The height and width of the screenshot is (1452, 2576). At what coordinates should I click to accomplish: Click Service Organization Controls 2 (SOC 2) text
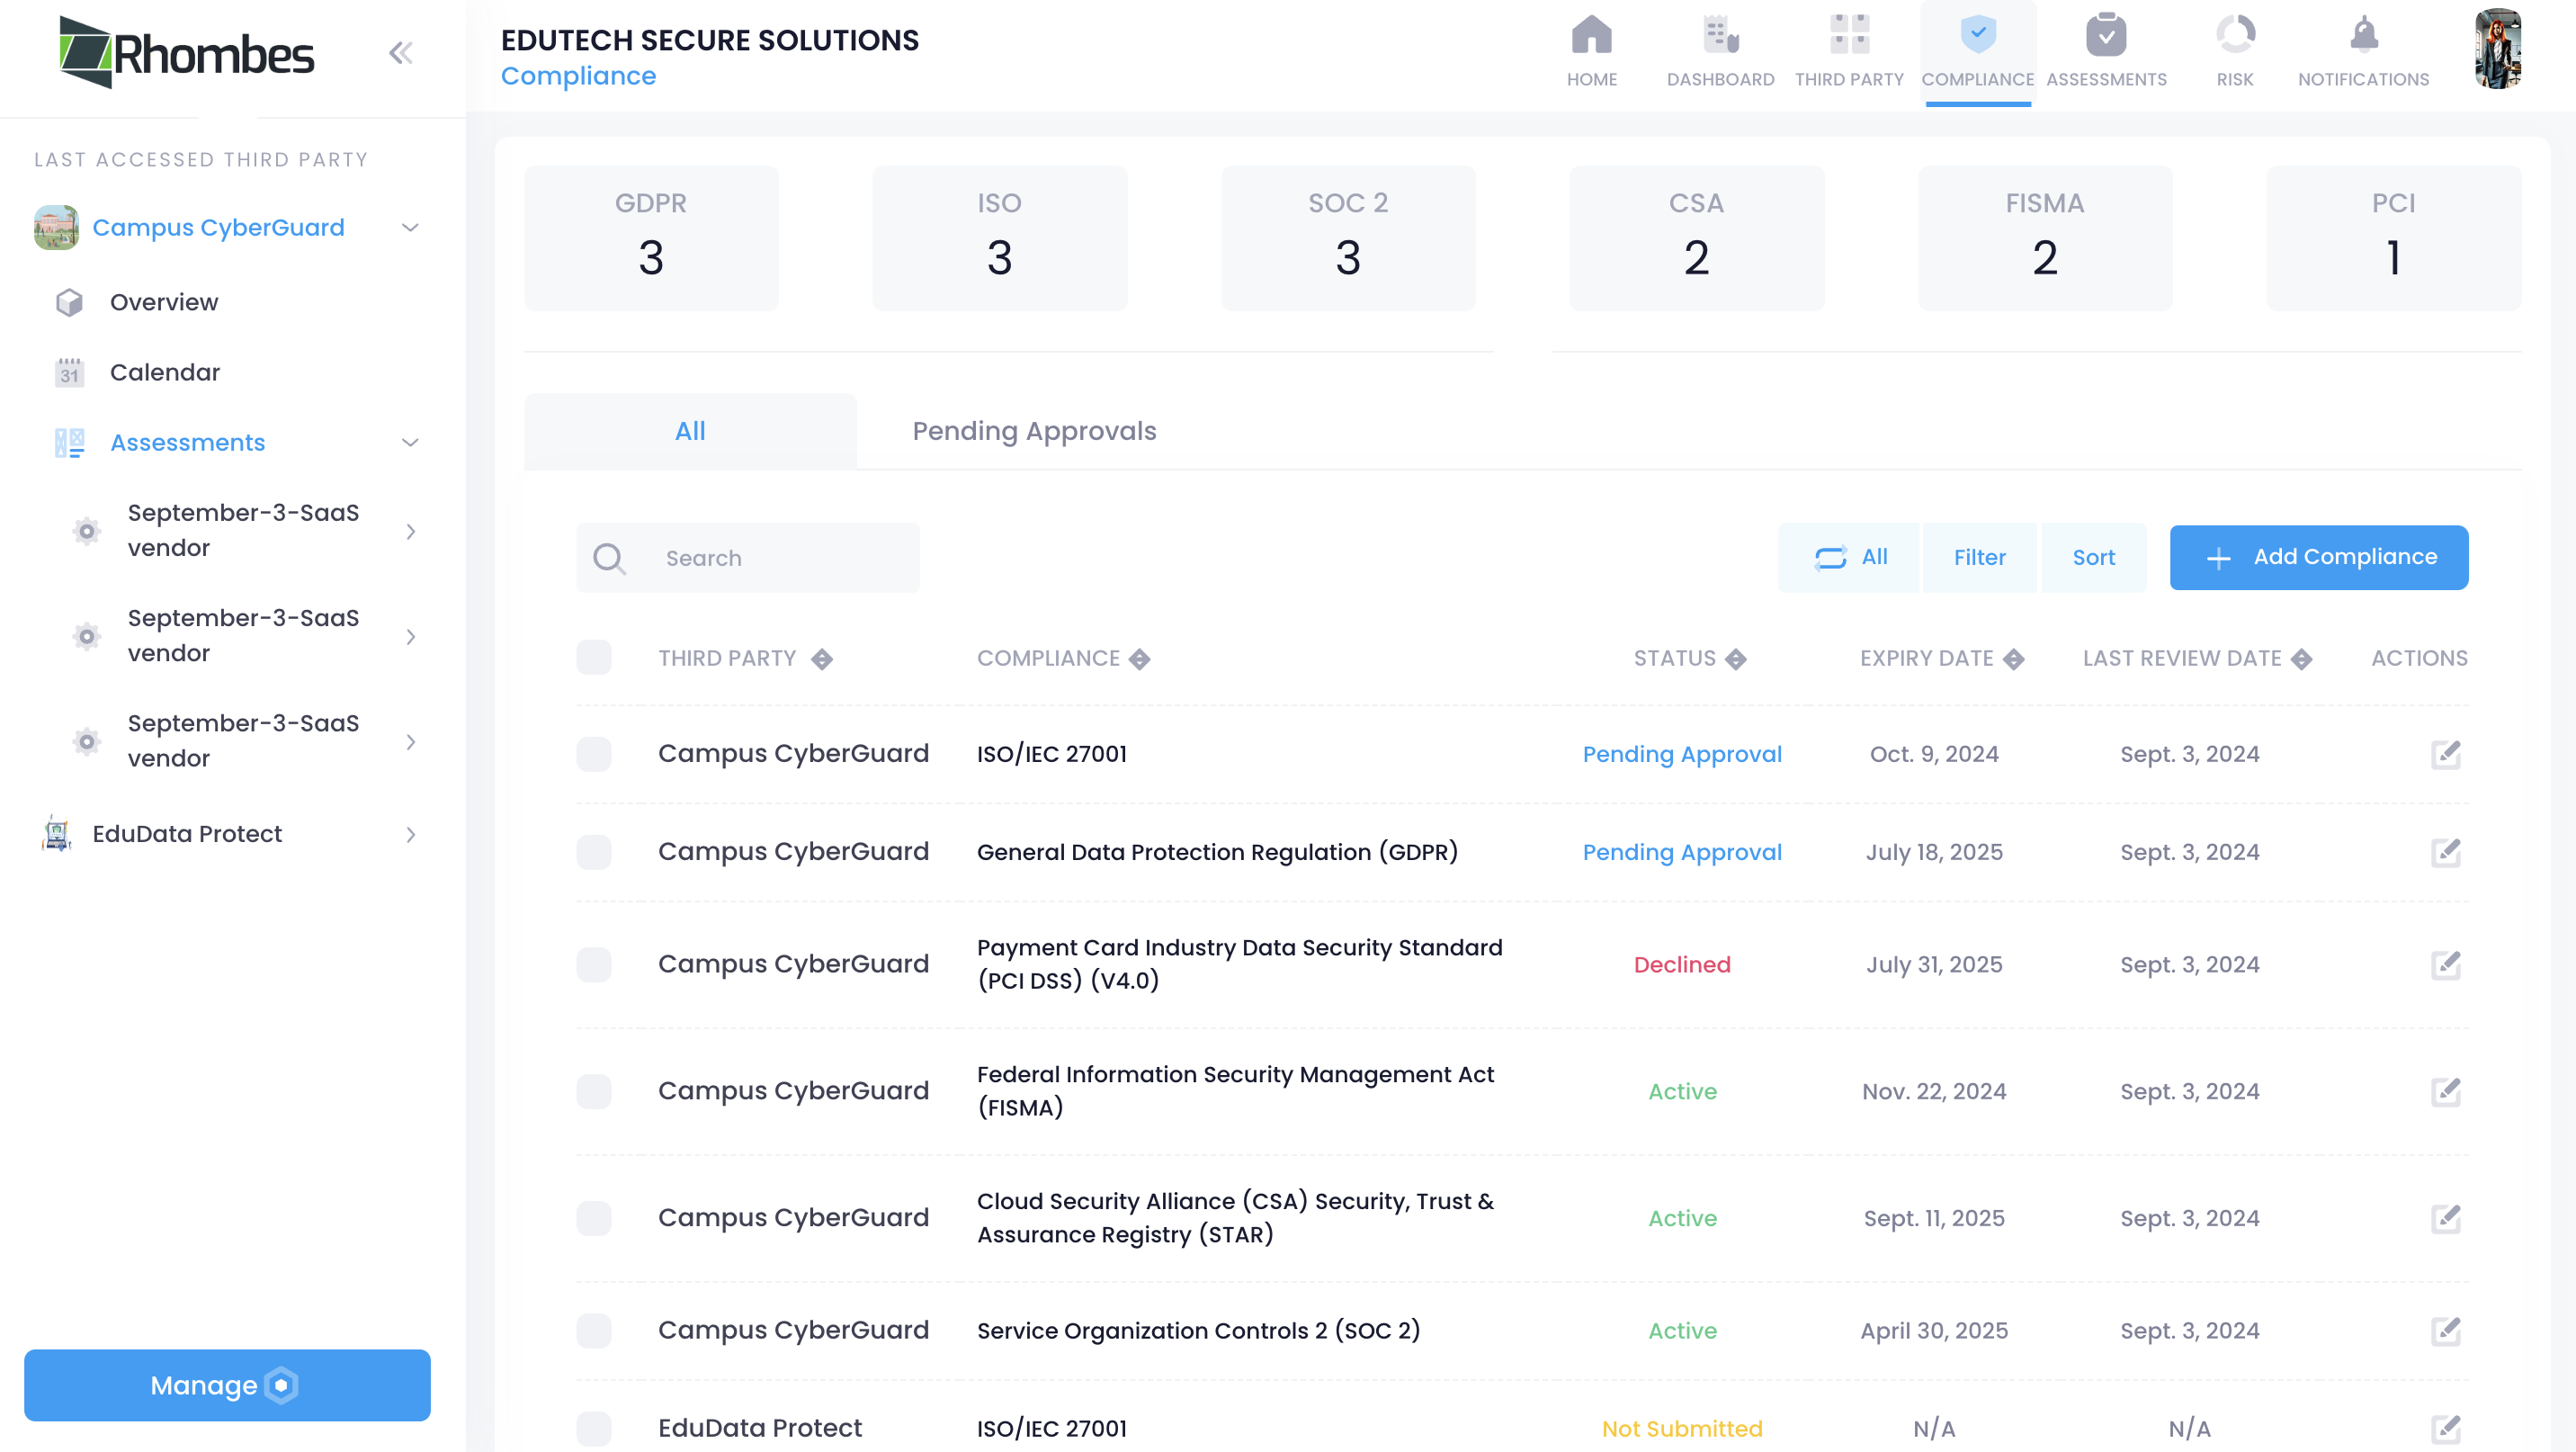(x=1198, y=1330)
